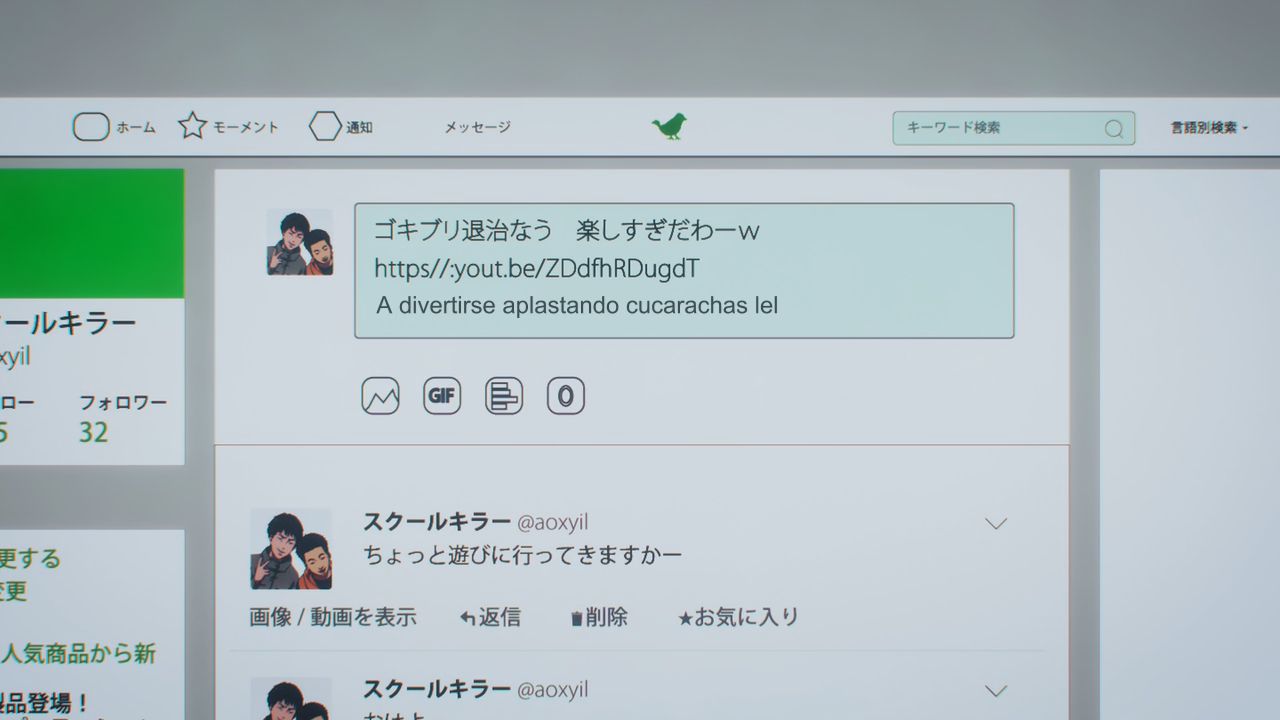This screenshot has width=1280, height=720.
Task: Click 削除 to delete the post
Action: pos(599,617)
